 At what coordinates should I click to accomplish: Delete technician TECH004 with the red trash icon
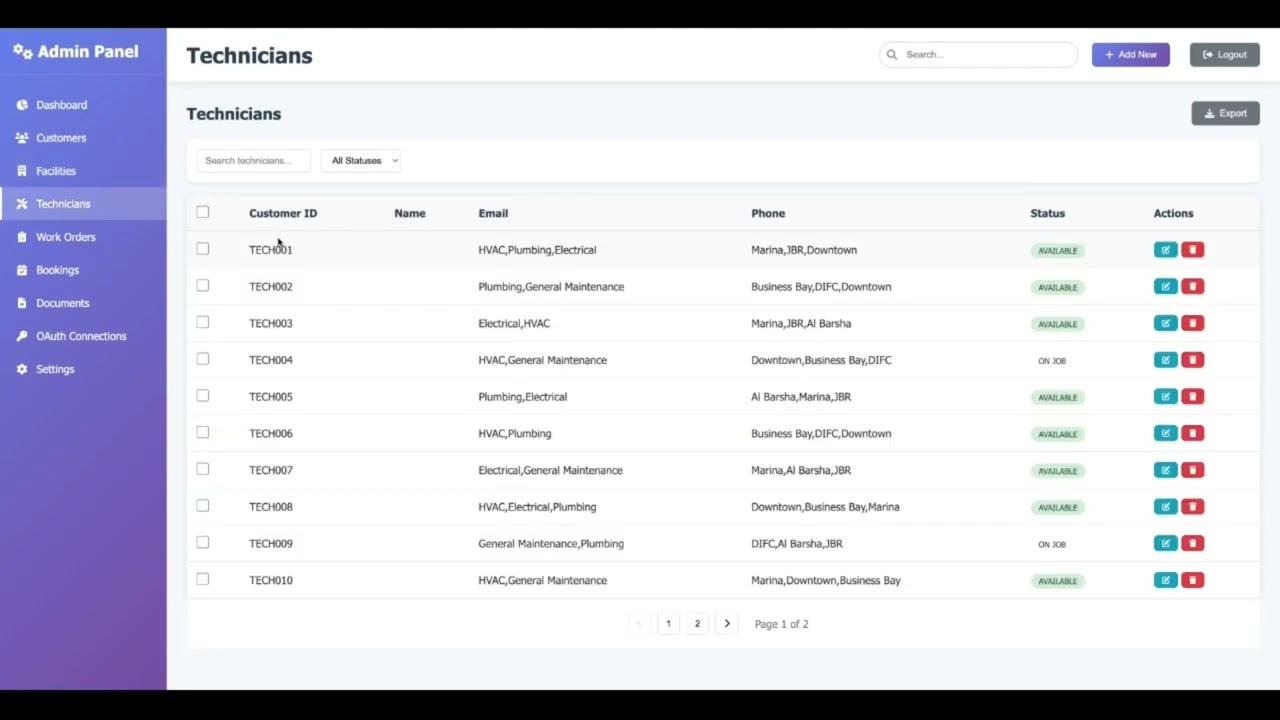click(x=1192, y=360)
